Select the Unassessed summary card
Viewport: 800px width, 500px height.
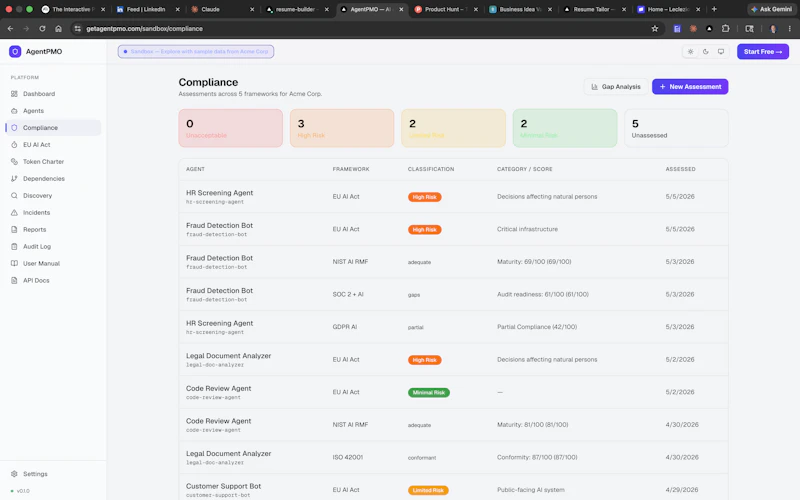coord(677,128)
